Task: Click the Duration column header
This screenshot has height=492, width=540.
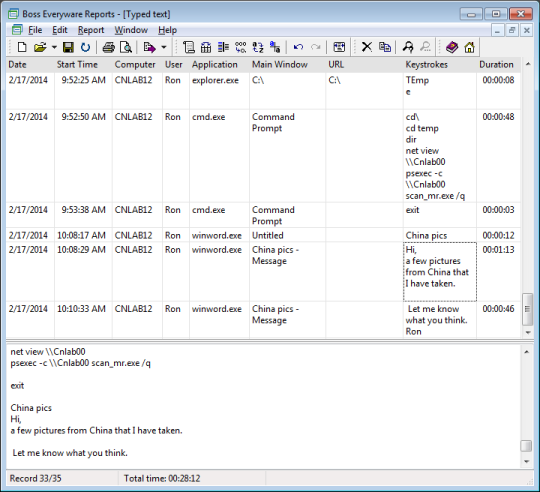Action: [x=499, y=65]
